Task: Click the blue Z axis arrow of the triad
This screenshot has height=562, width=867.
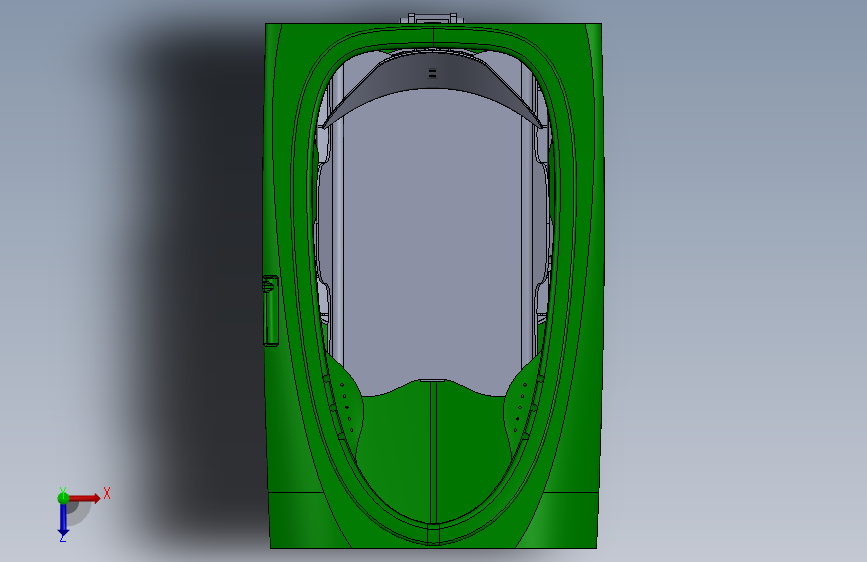Action: click(x=63, y=520)
